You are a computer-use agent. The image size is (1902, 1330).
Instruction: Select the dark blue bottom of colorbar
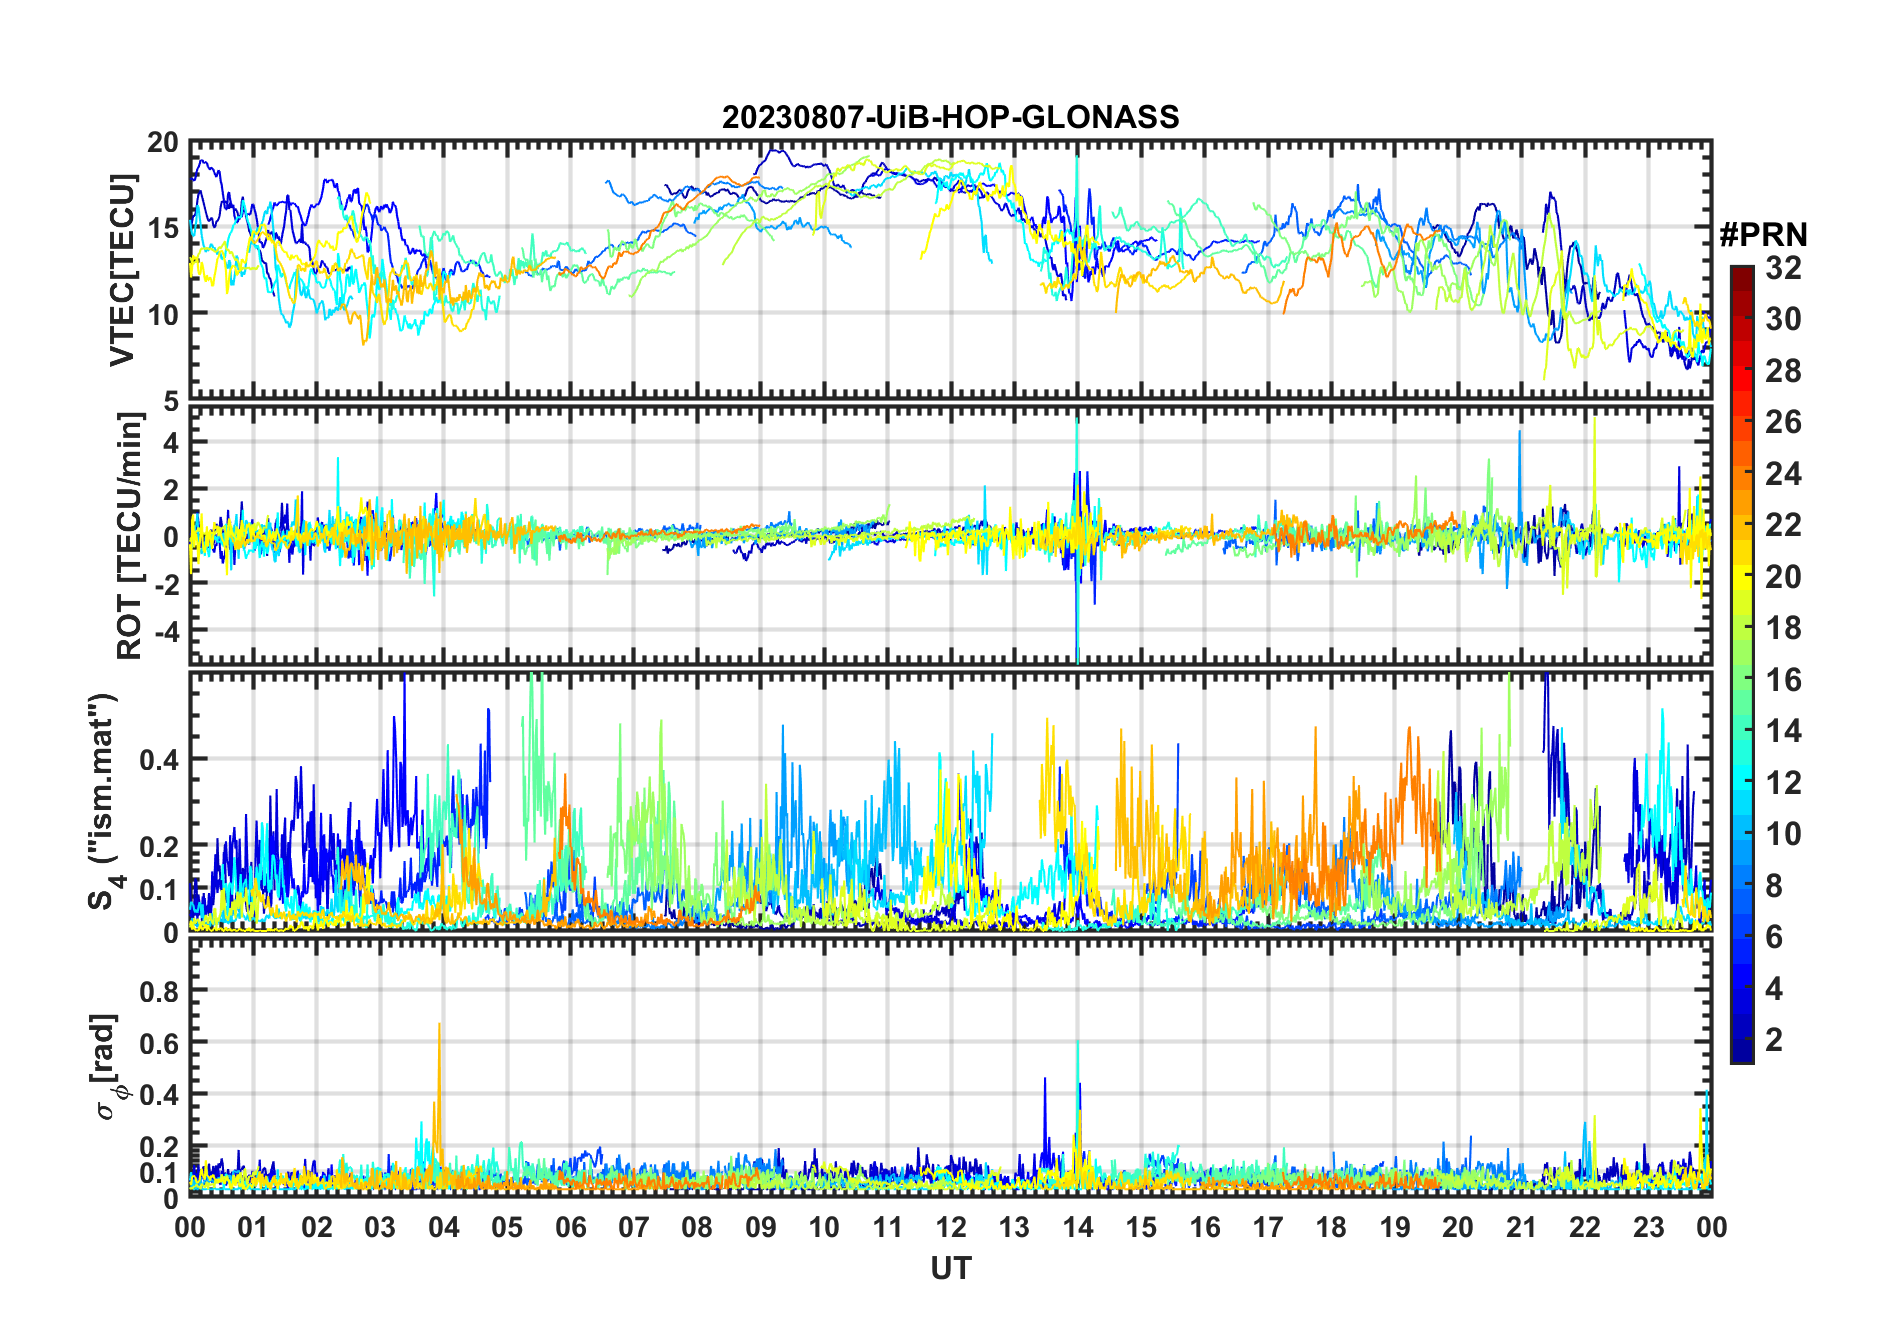(1741, 1054)
